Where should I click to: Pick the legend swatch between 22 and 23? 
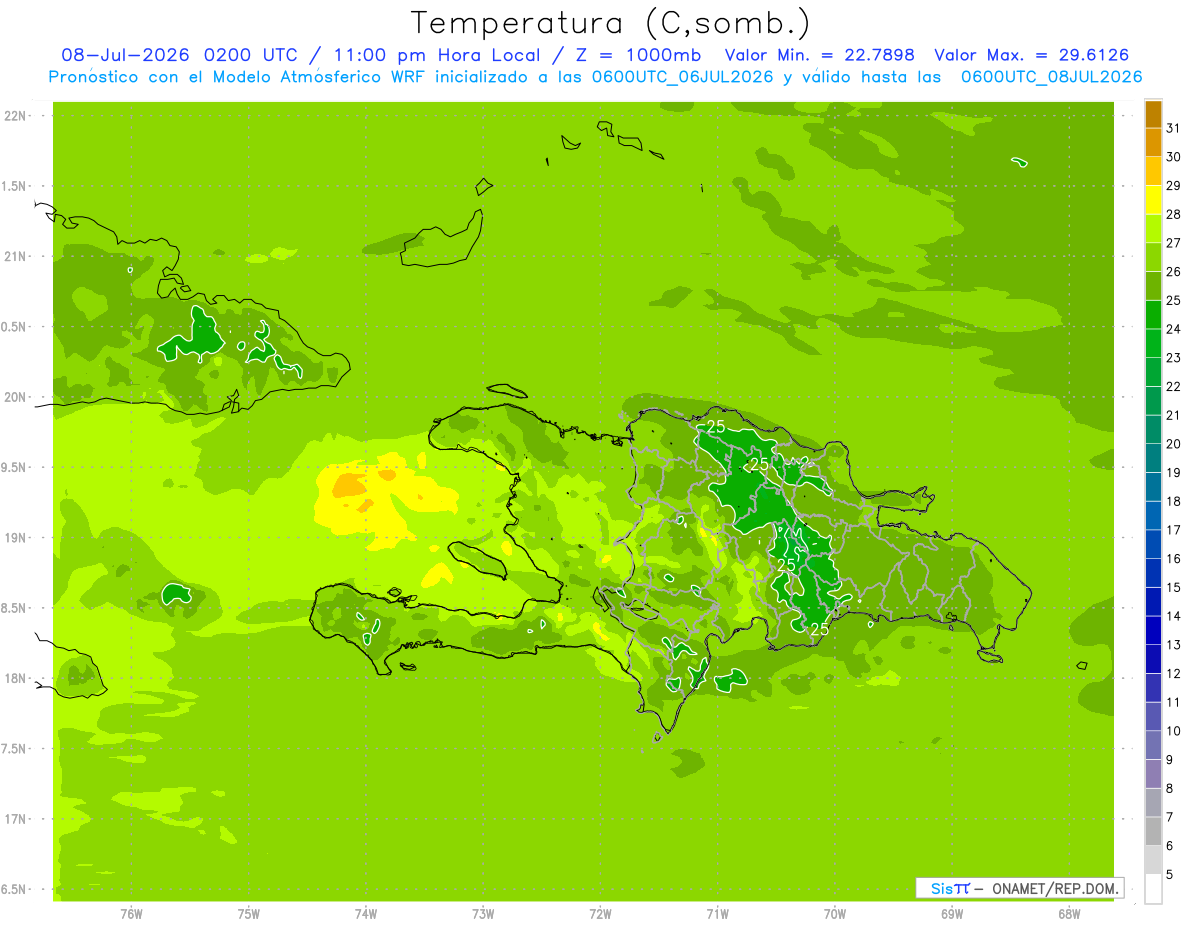[1153, 372]
